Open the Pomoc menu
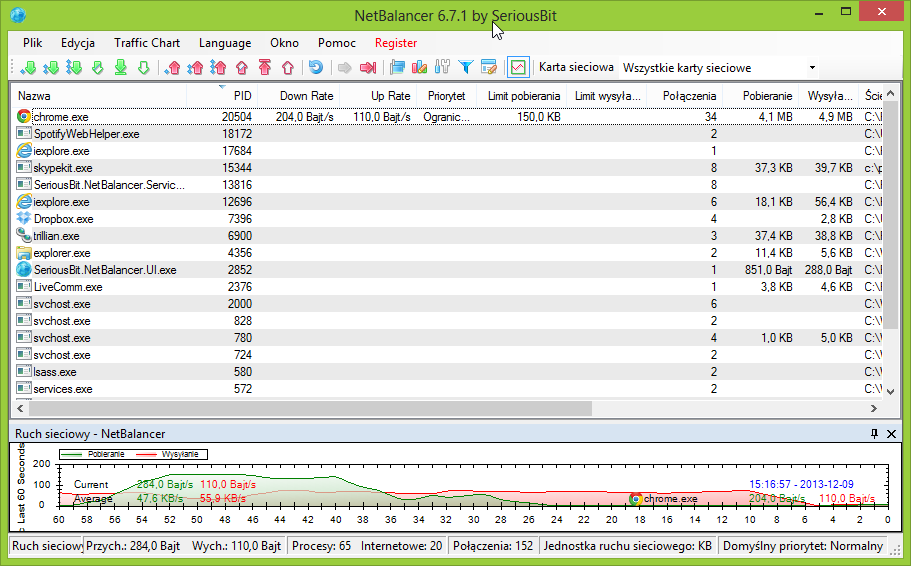911x566 pixels. click(x=336, y=43)
